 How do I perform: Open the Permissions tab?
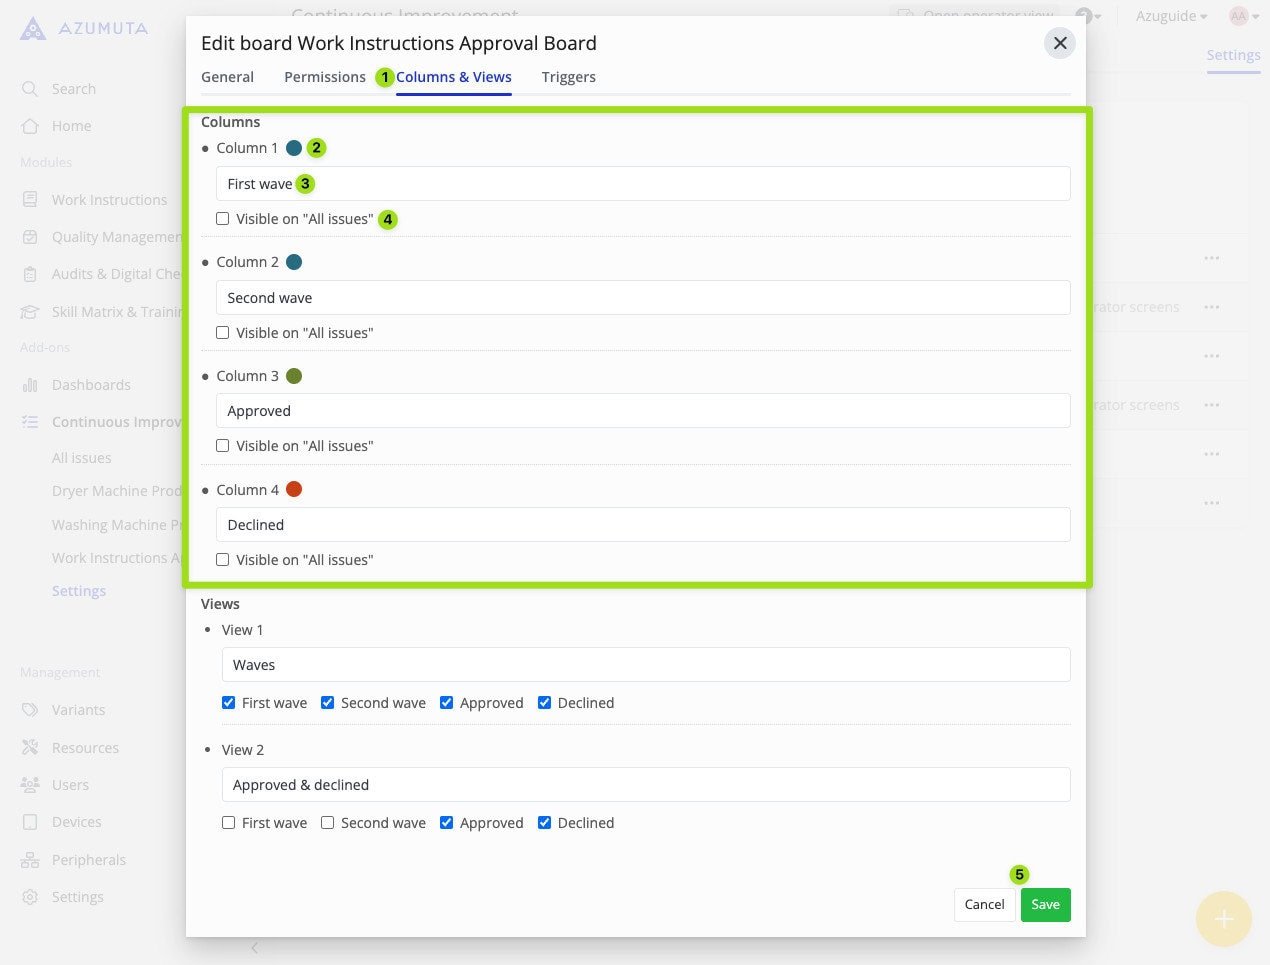(325, 77)
